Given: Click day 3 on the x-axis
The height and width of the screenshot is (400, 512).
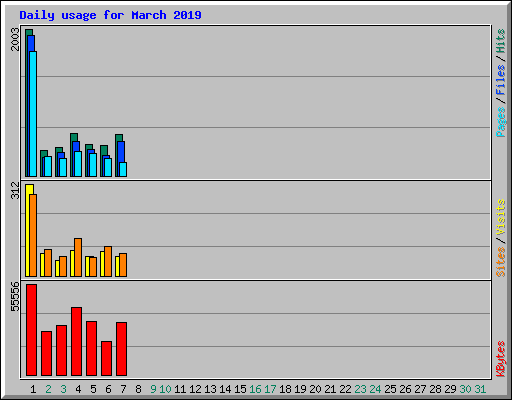Looking at the screenshot, I should click(x=63, y=389).
